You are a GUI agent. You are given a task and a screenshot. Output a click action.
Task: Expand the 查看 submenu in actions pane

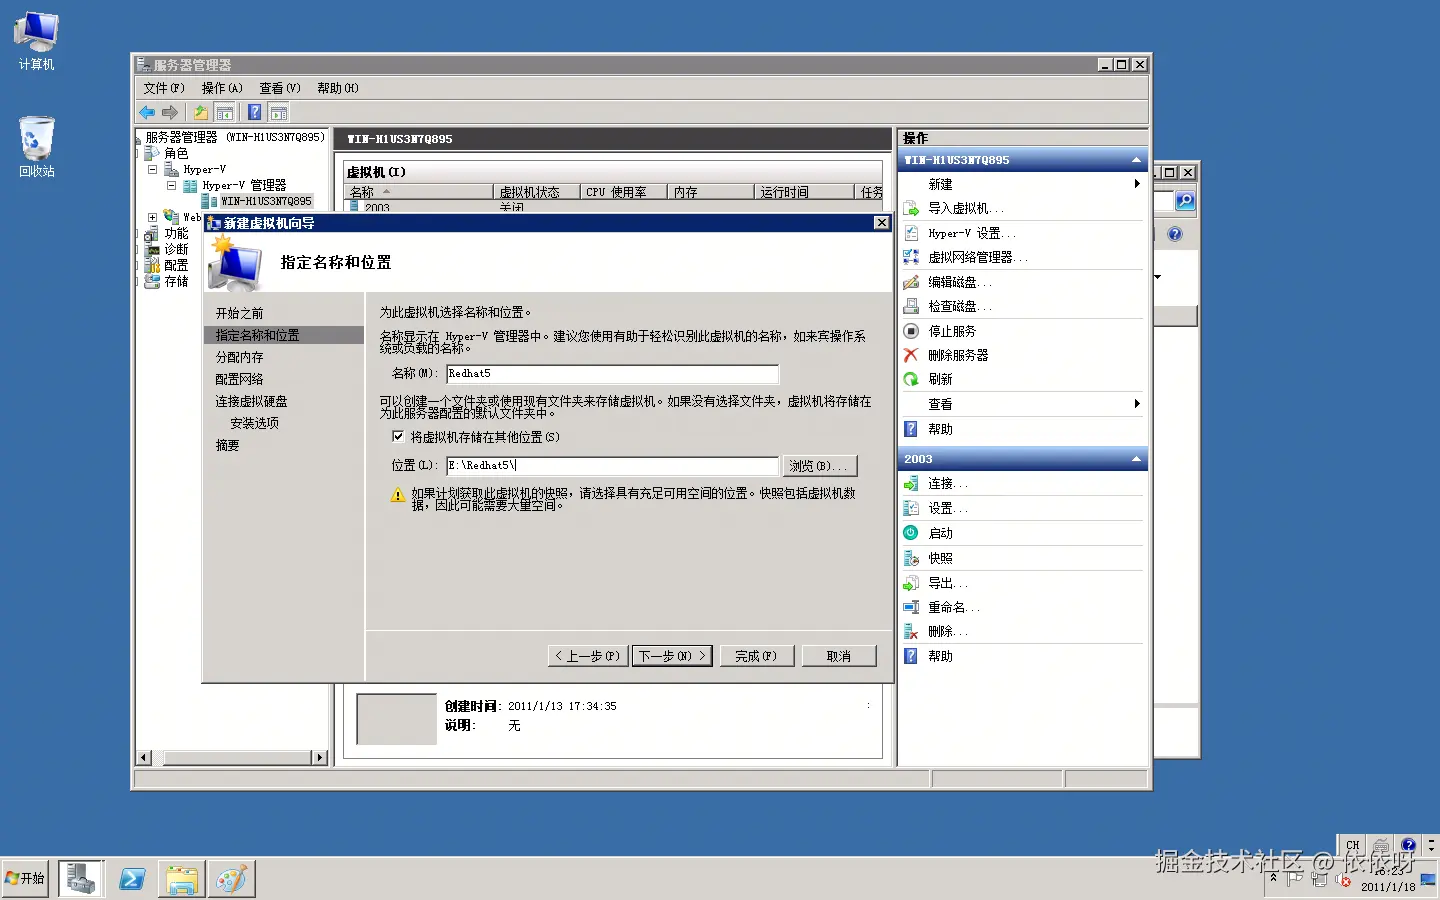1137,404
